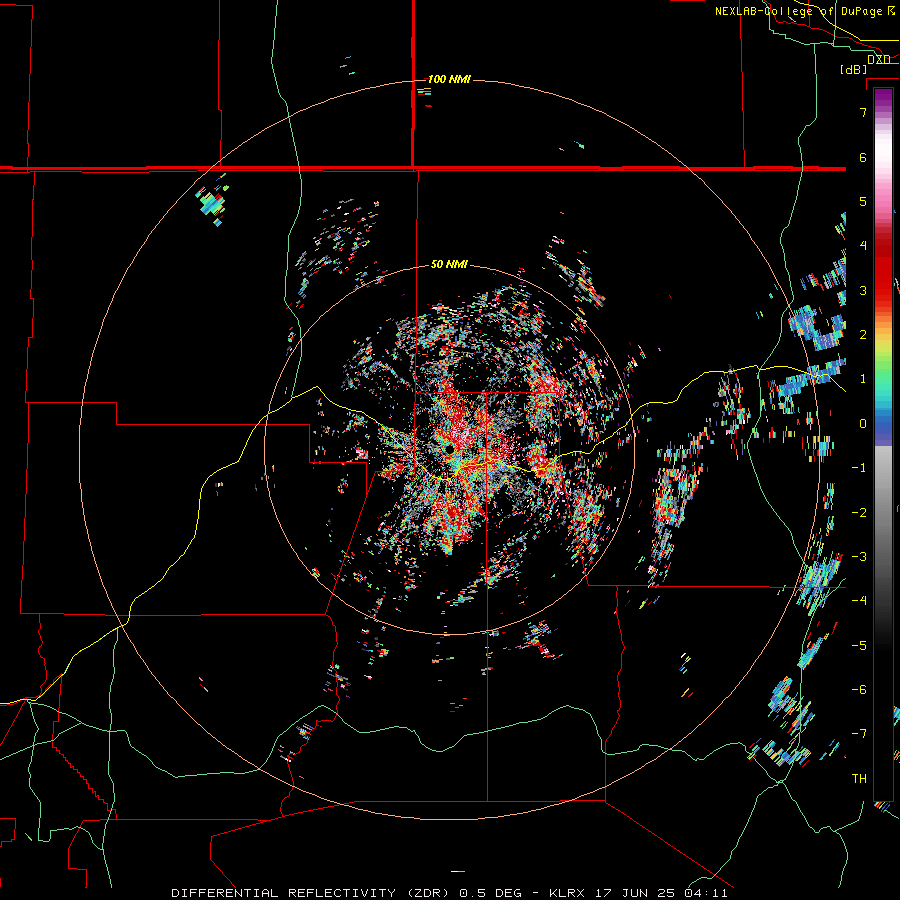Click the -2 value on the dB scale
This screenshot has width=900, height=900.
pos(859,513)
